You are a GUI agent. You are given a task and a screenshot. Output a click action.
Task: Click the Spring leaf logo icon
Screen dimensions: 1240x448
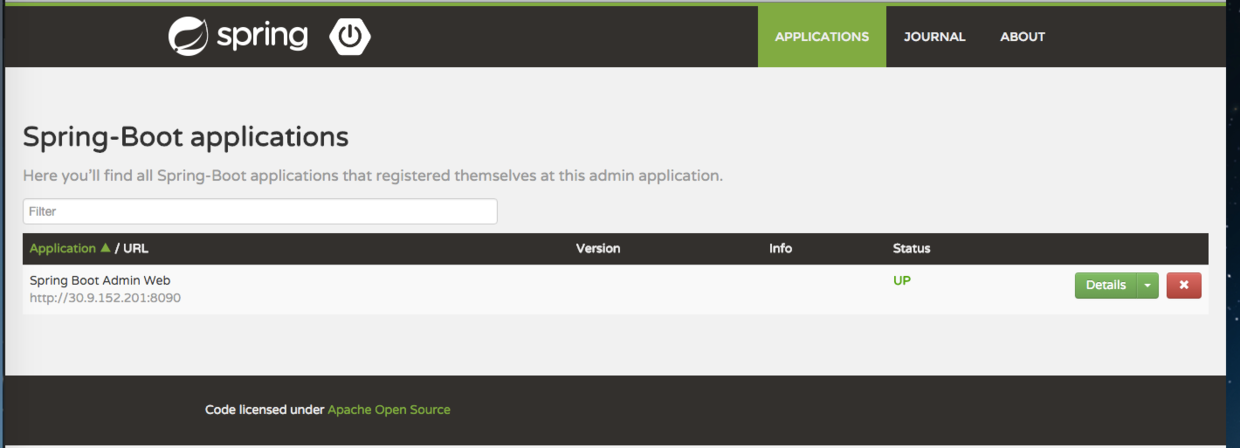[x=188, y=37]
